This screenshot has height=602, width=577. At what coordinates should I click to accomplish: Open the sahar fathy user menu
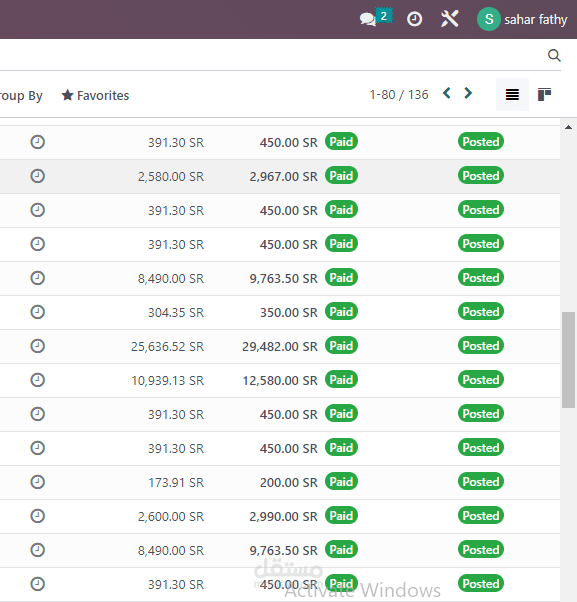[522, 19]
